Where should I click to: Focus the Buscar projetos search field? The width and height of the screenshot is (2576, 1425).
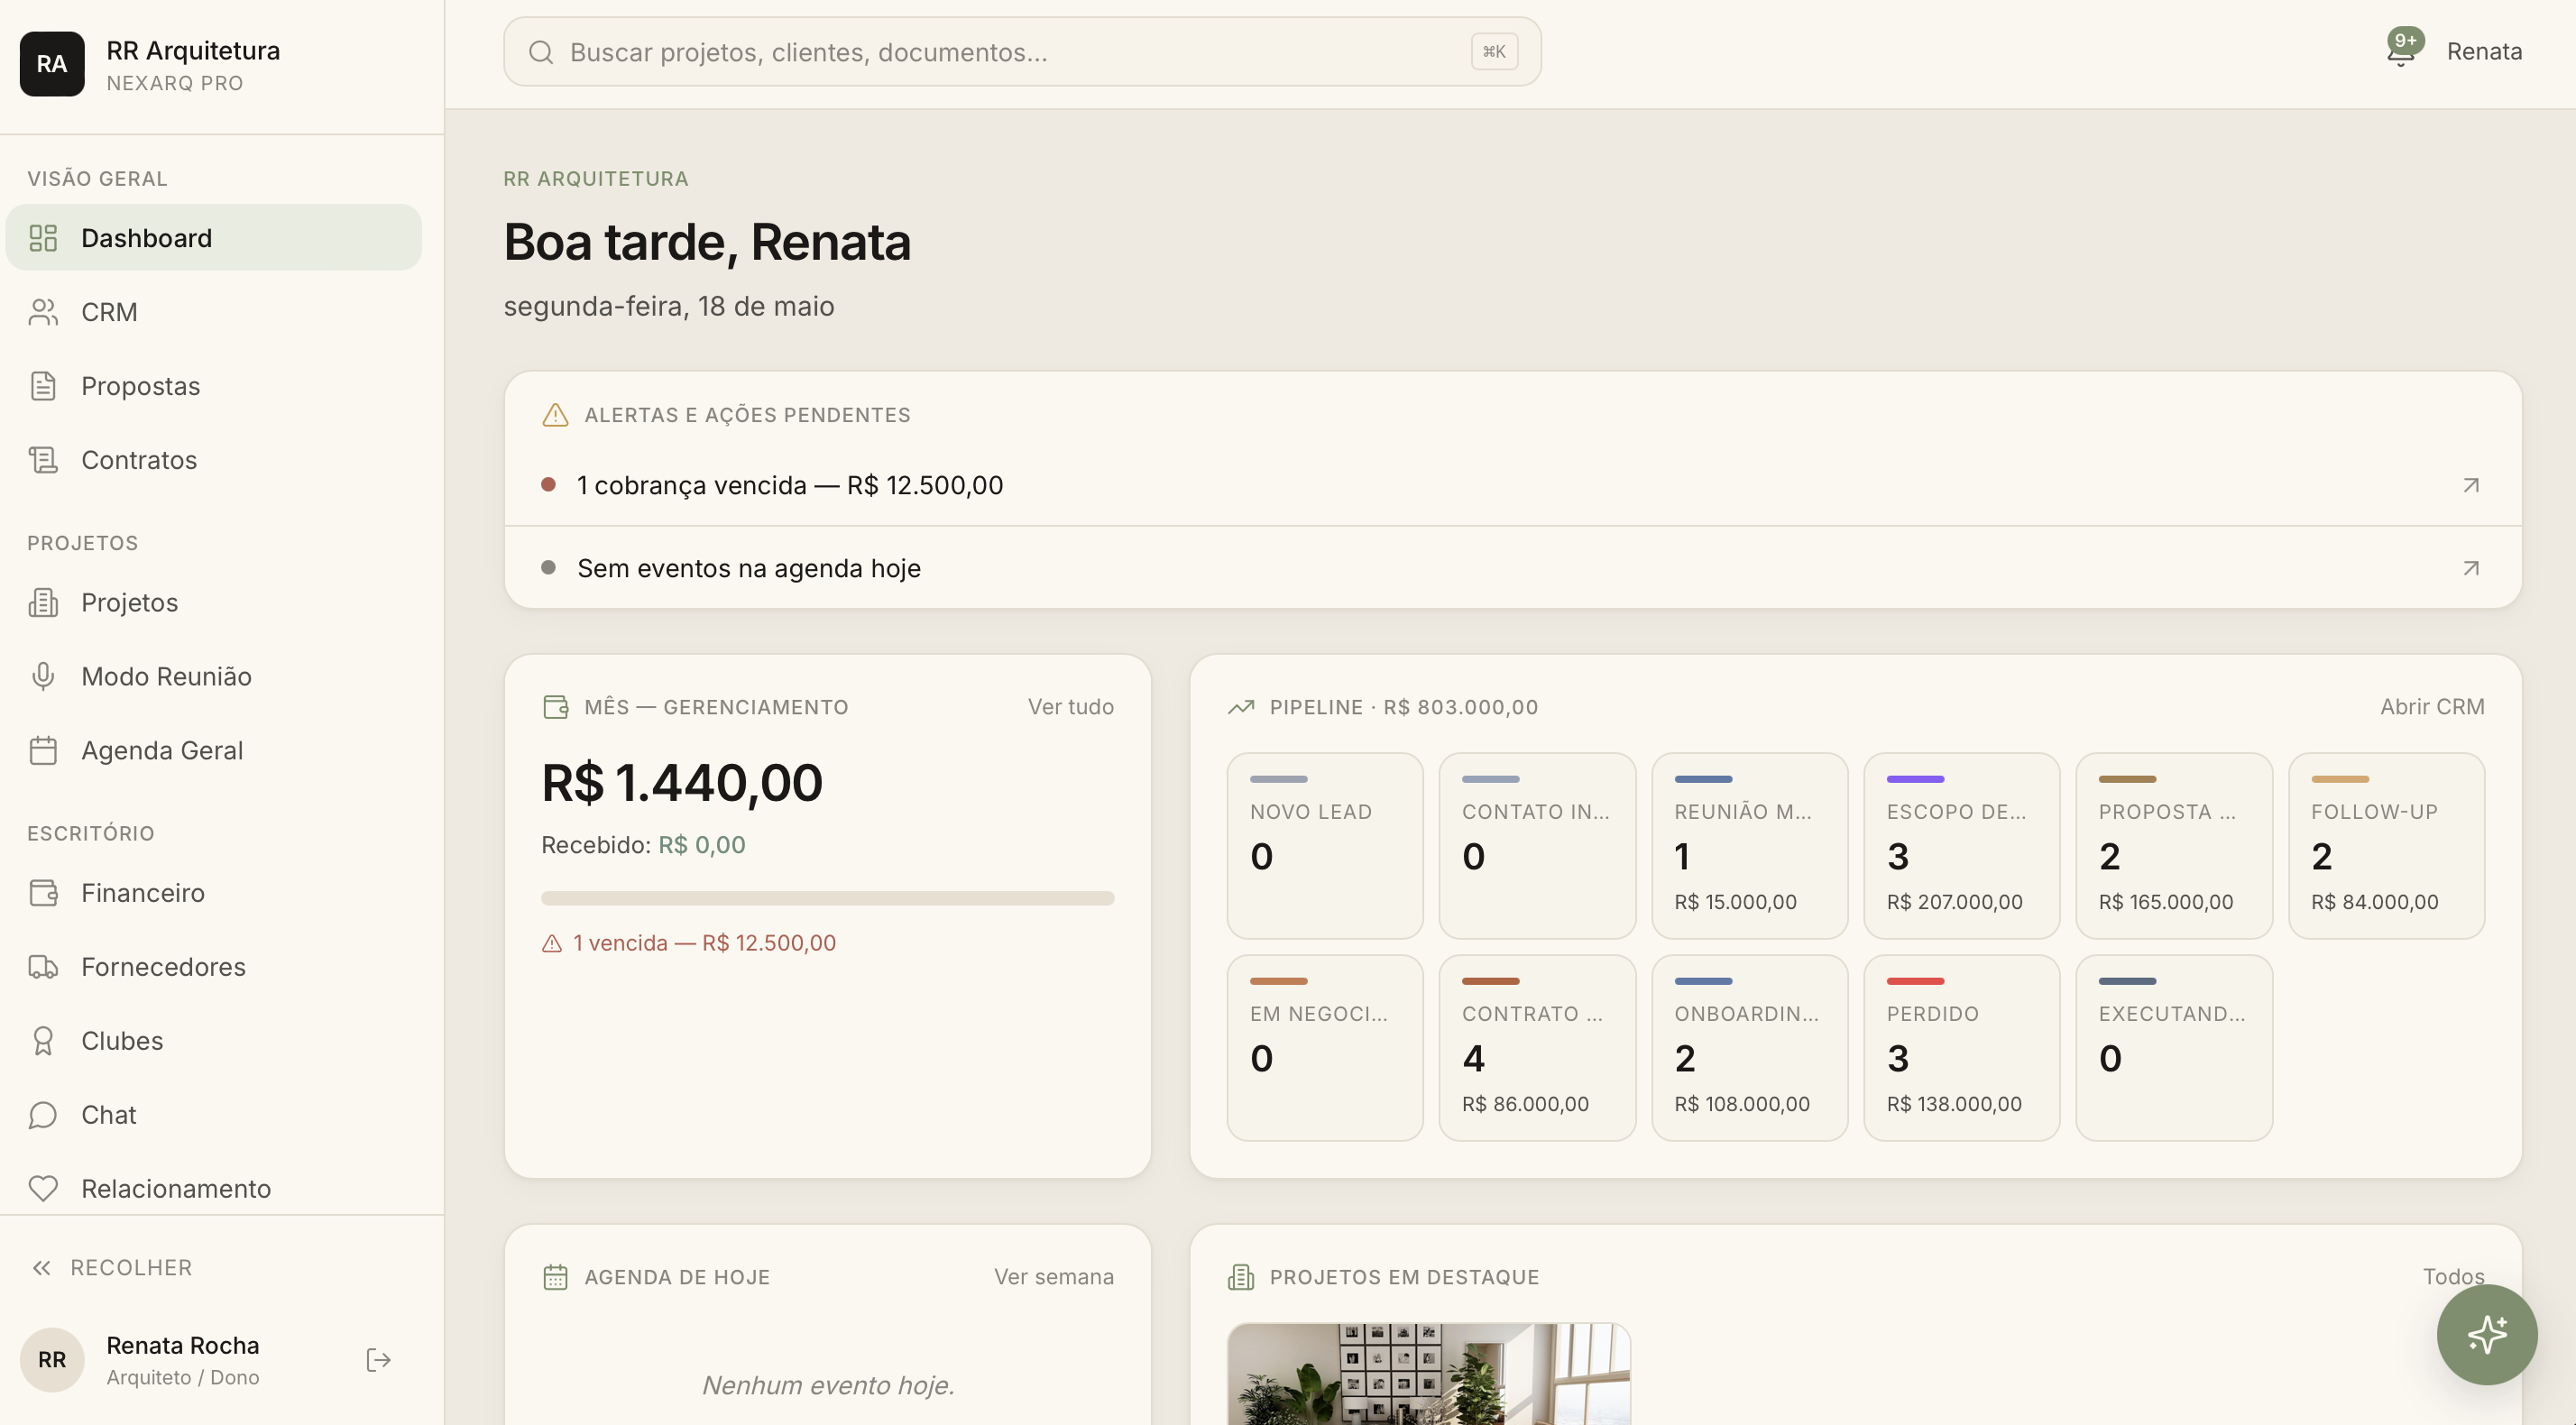[x=1022, y=52]
